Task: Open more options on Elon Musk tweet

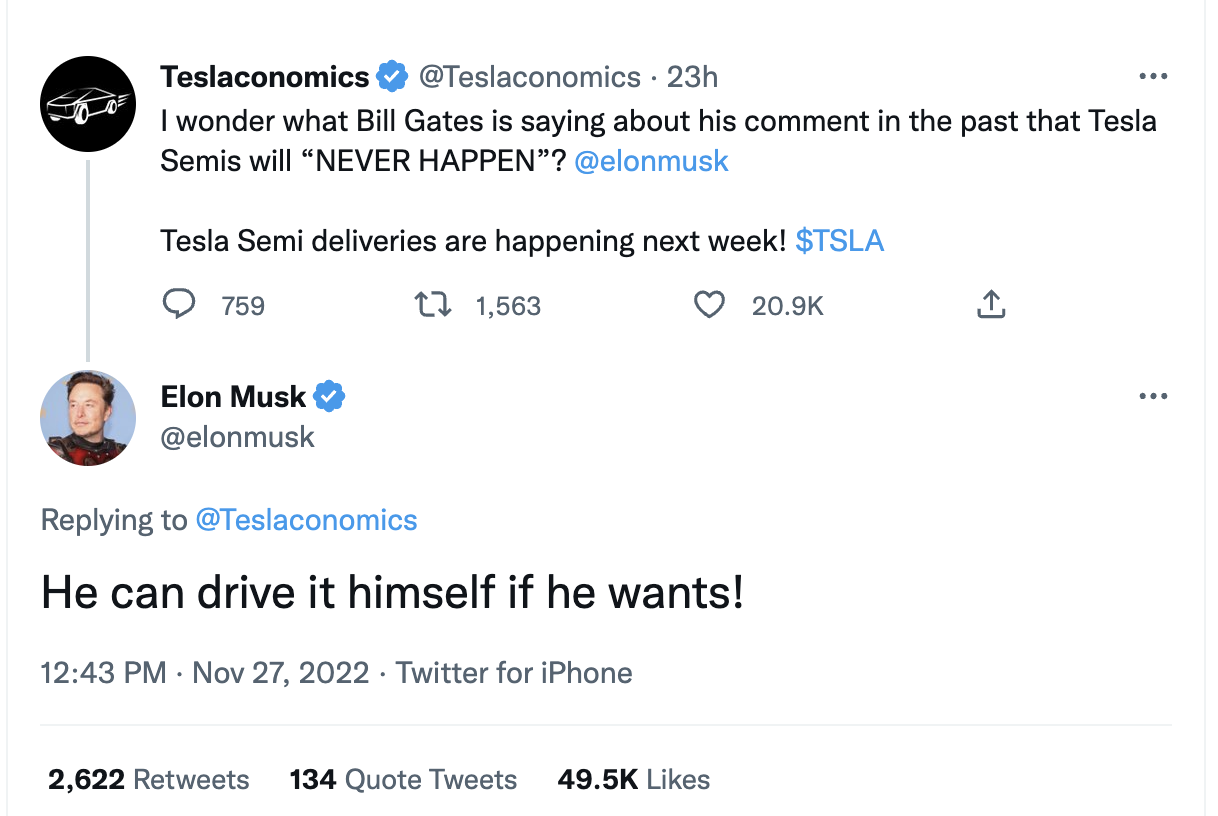Action: [1153, 397]
